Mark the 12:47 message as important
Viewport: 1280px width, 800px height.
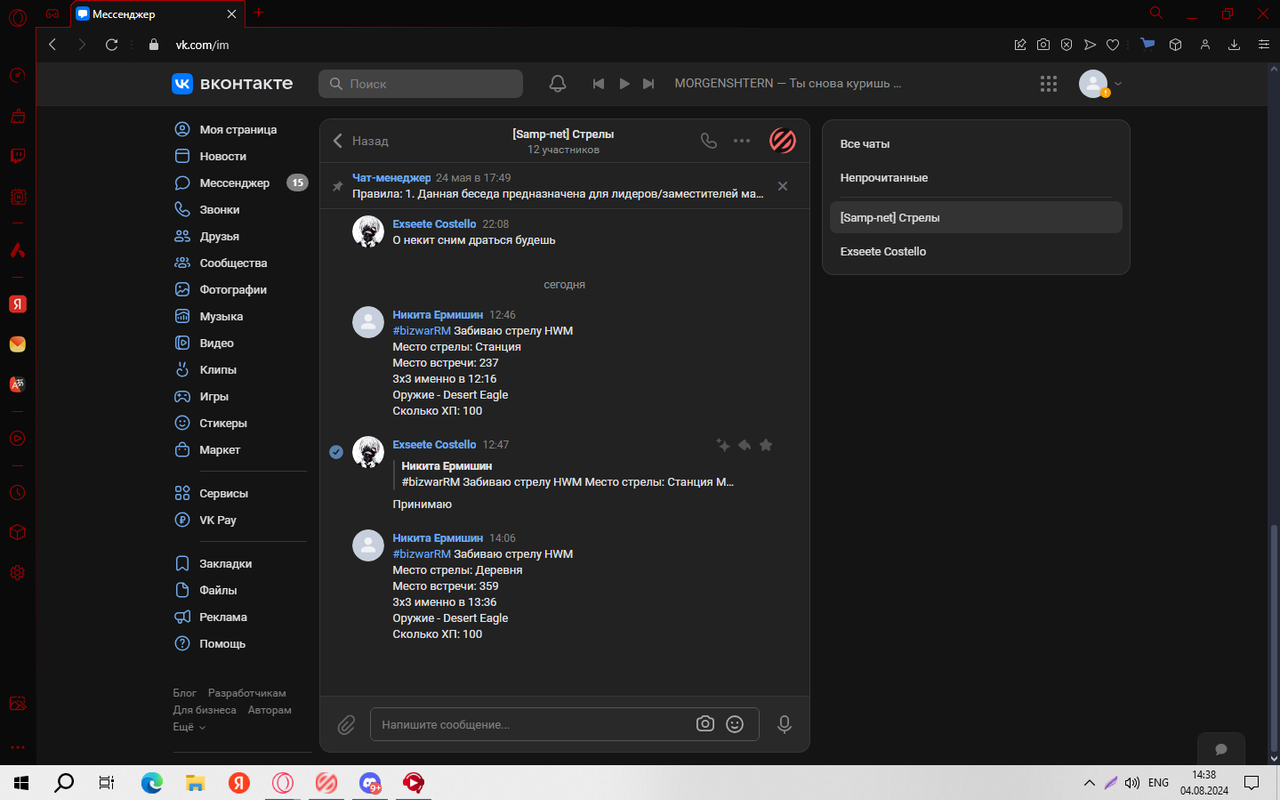[766, 445]
